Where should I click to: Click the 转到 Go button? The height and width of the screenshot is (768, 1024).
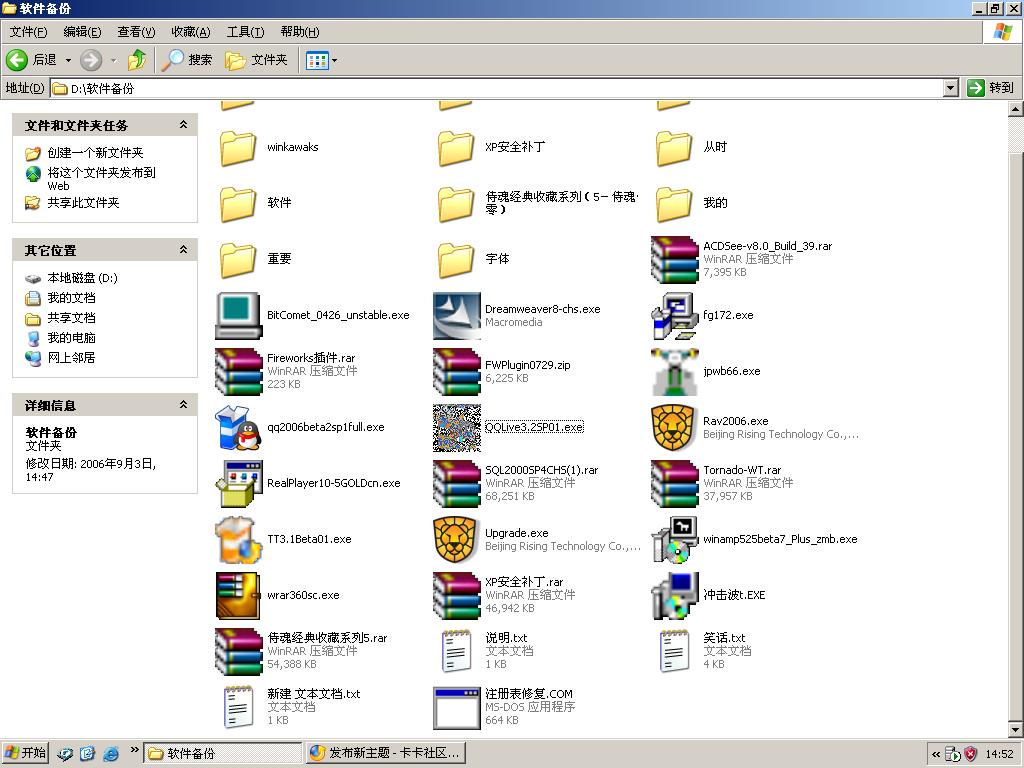pyautogui.click(x=991, y=88)
